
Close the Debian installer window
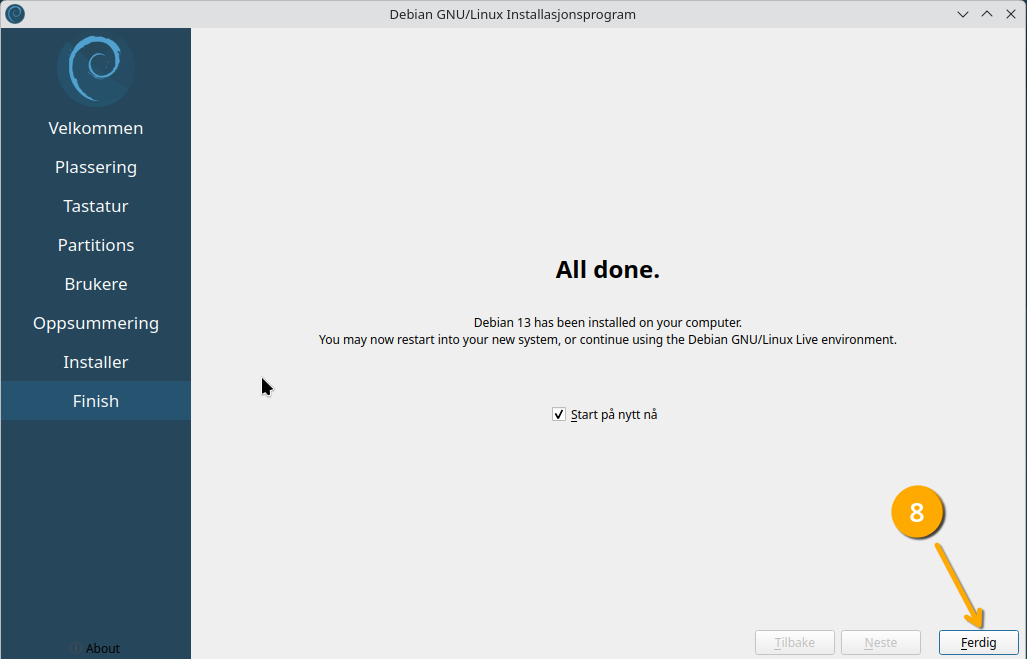pyautogui.click(x=1011, y=14)
